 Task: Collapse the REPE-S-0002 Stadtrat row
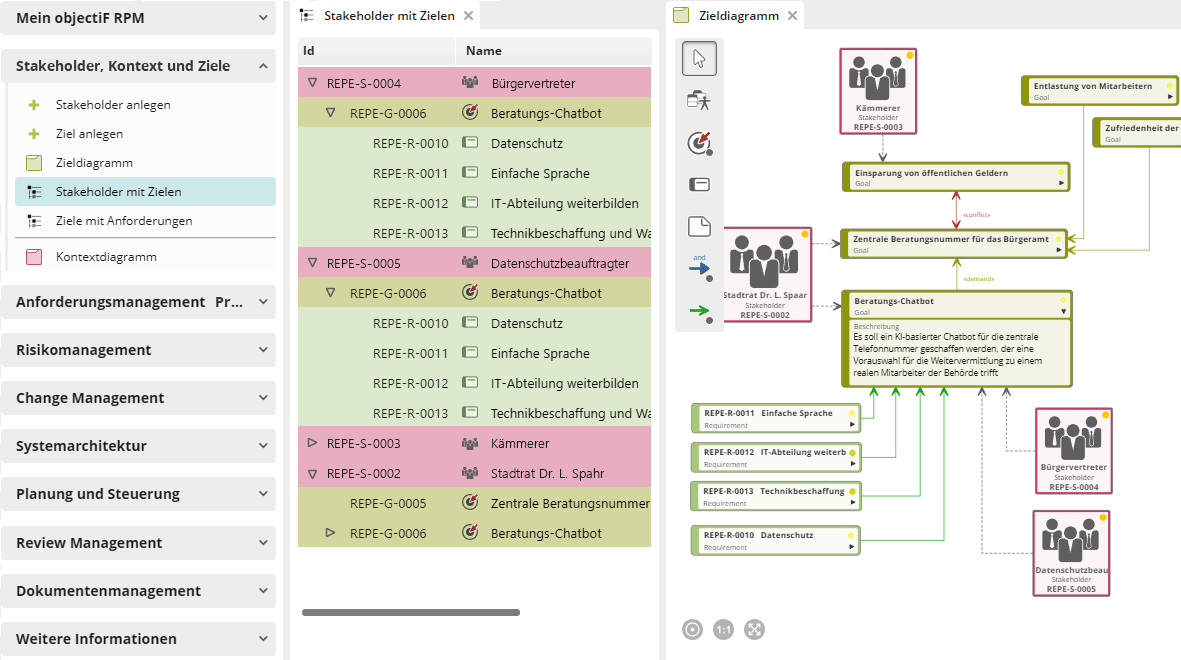[x=312, y=473]
